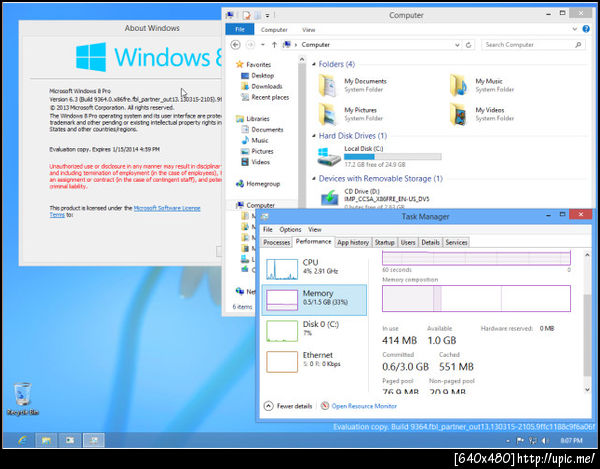Select the Ethernet performance item
Viewport: 600px width, 469px height.
[314, 361]
